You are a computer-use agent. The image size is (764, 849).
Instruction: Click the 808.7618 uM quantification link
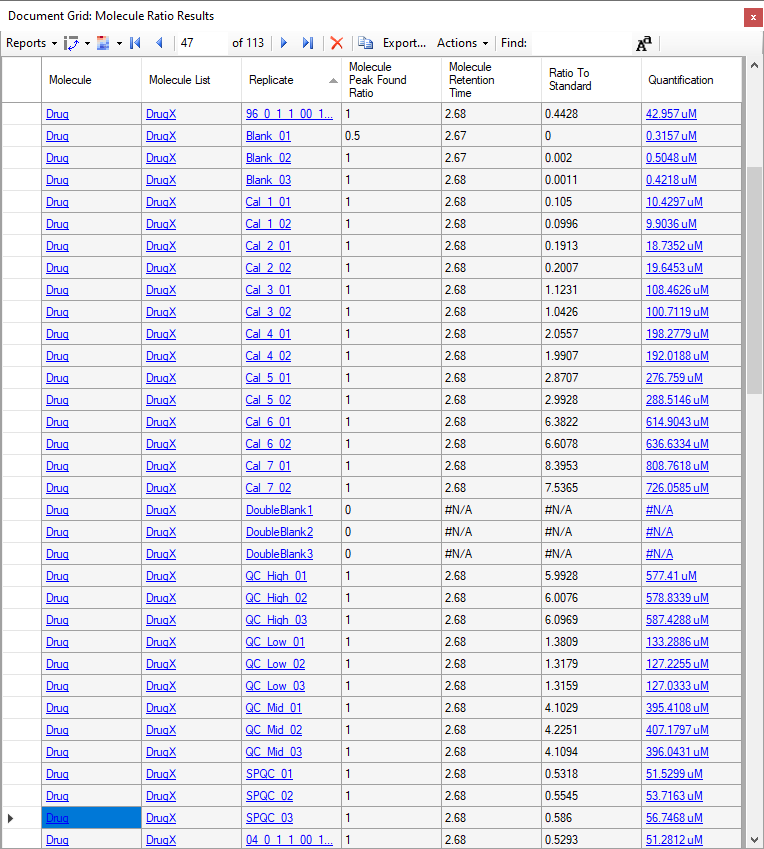point(677,466)
